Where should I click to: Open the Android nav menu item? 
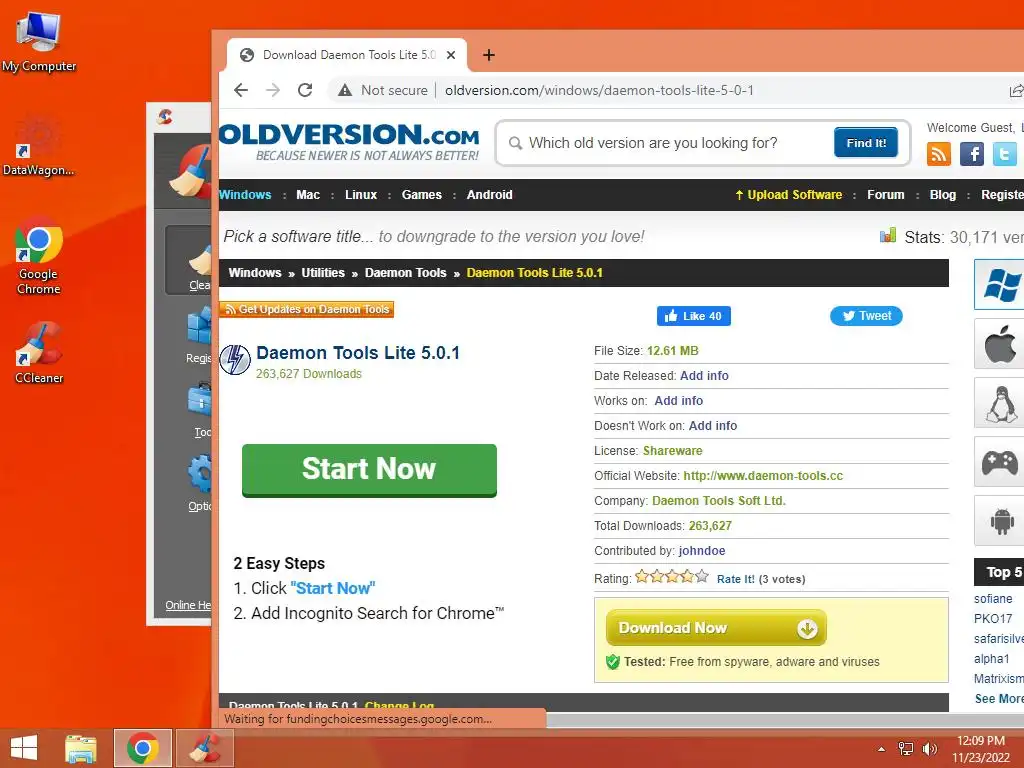click(490, 195)
